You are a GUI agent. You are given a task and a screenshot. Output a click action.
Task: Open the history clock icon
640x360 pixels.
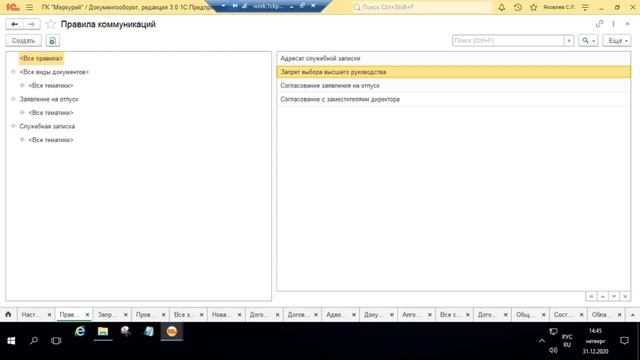point(518,7)
